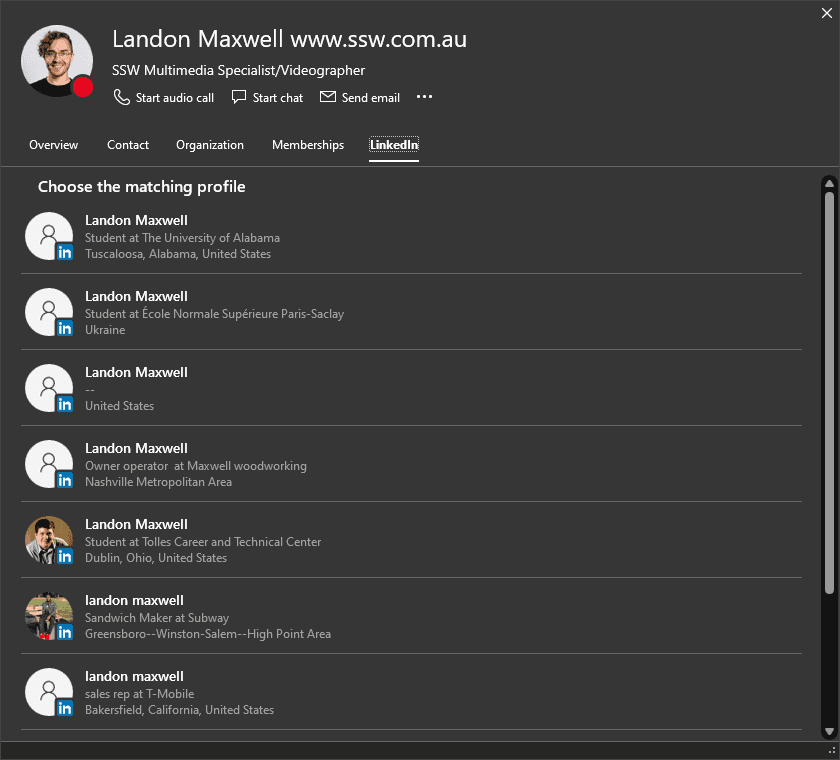
Task: Open the Contact tab
Action: point(128,145)
